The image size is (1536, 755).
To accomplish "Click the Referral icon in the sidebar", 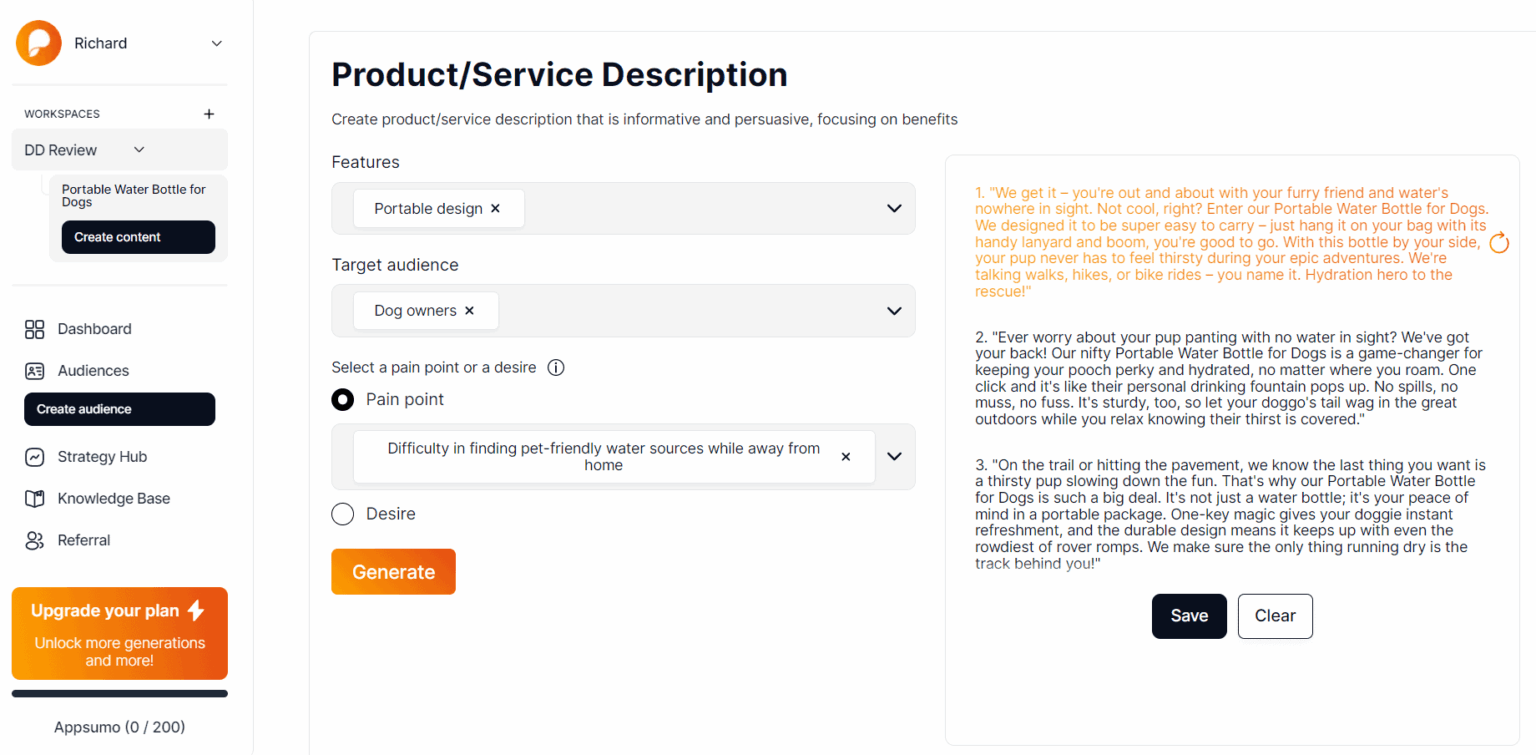I will pyautogui.click(x=35, y=540).
